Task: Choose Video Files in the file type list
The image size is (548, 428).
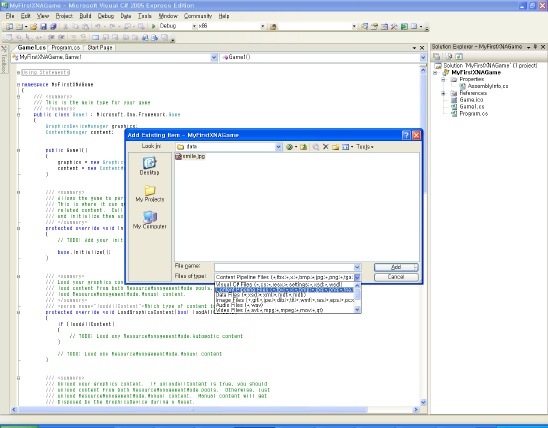Action: pos(284,310)
